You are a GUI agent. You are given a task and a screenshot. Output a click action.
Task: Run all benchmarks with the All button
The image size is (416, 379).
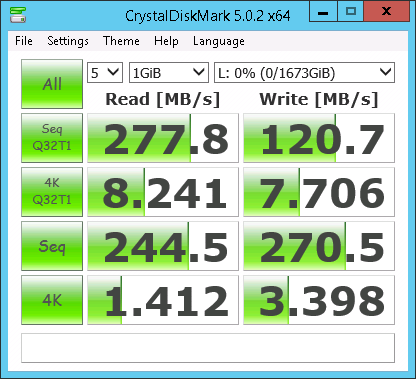coord(52,84)
